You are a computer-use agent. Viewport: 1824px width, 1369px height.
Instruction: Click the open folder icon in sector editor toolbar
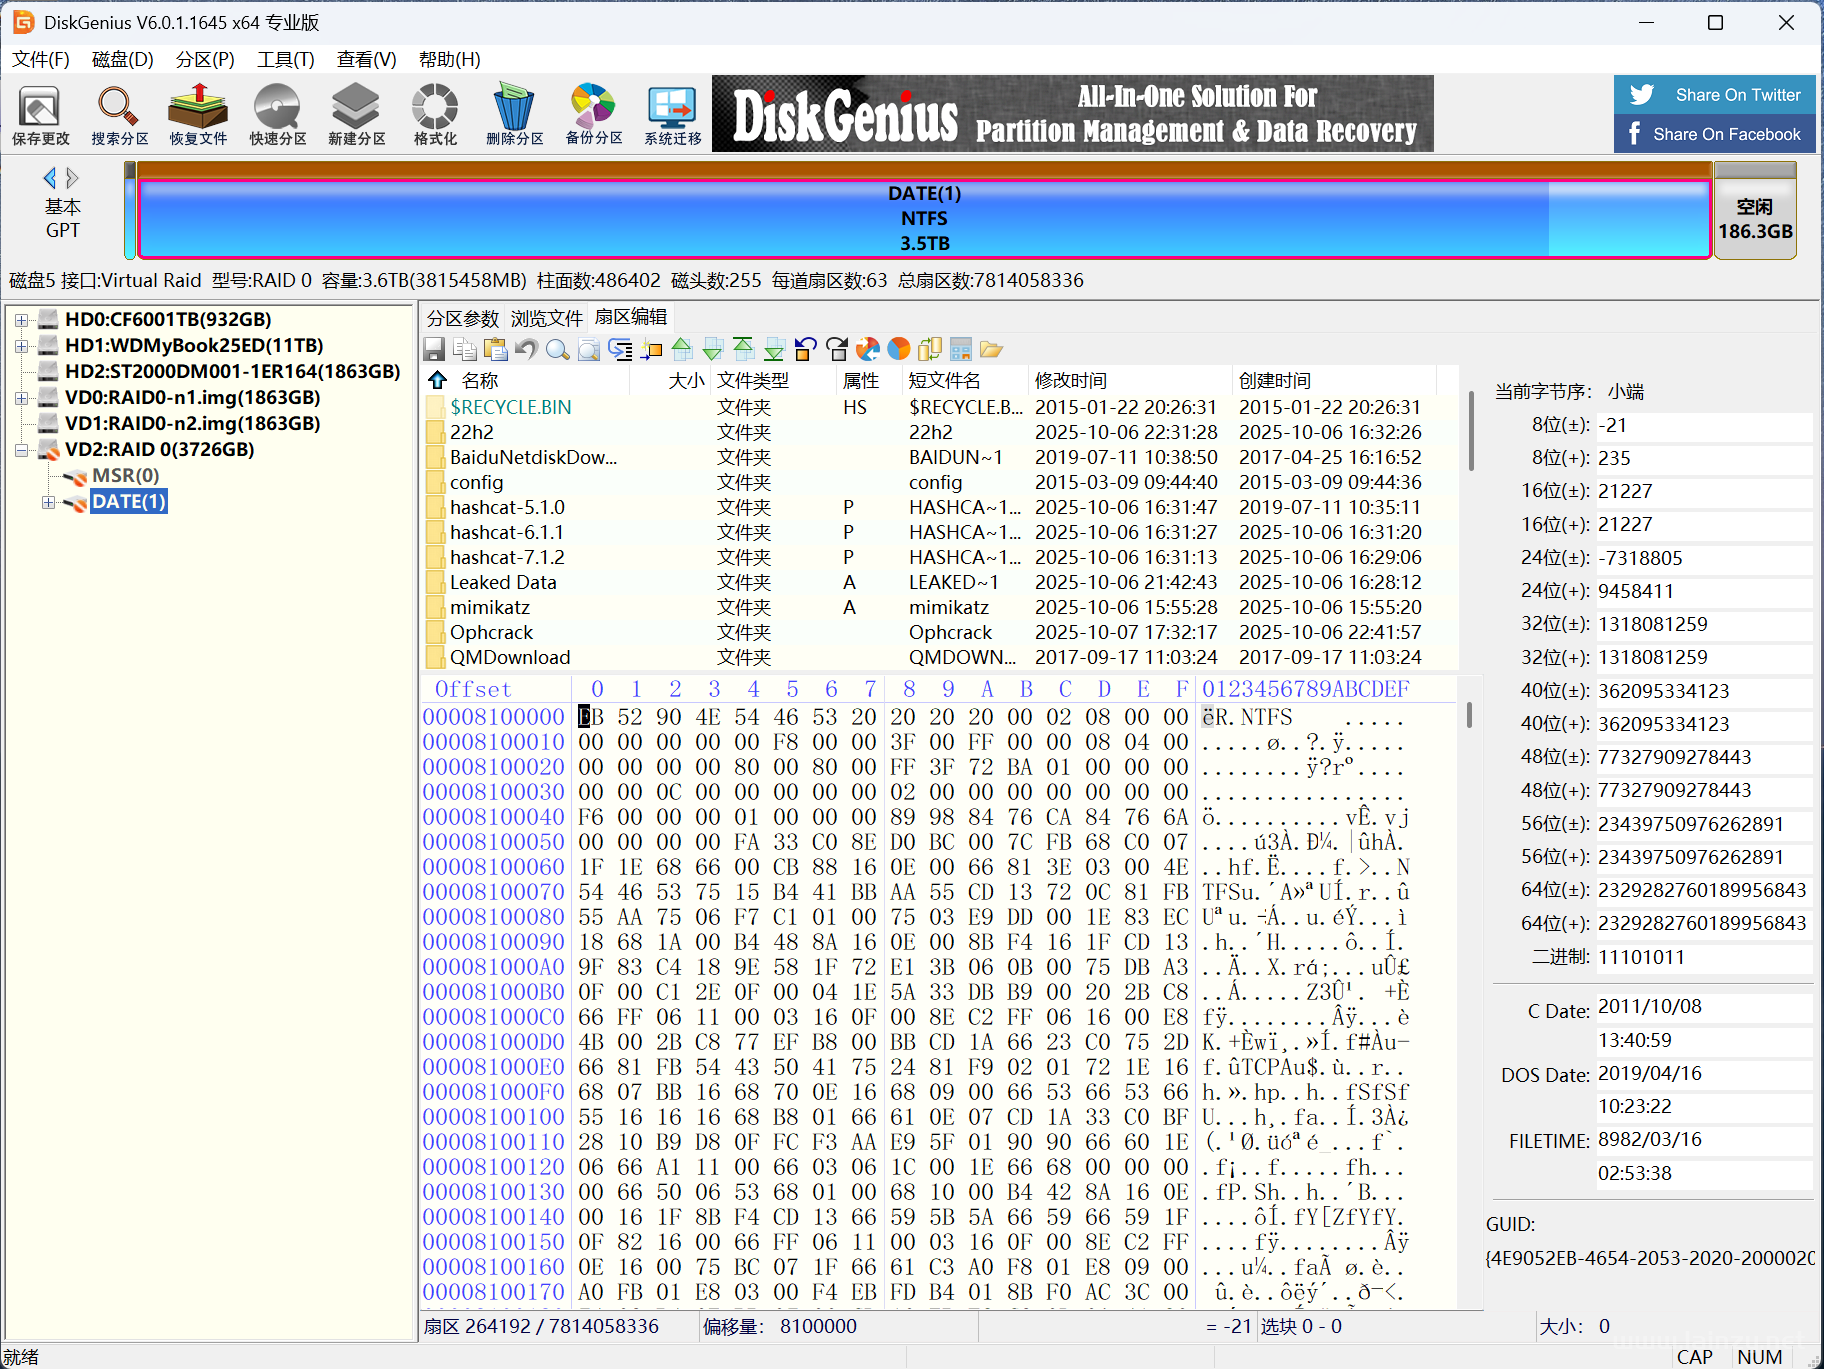pos(991,349)
